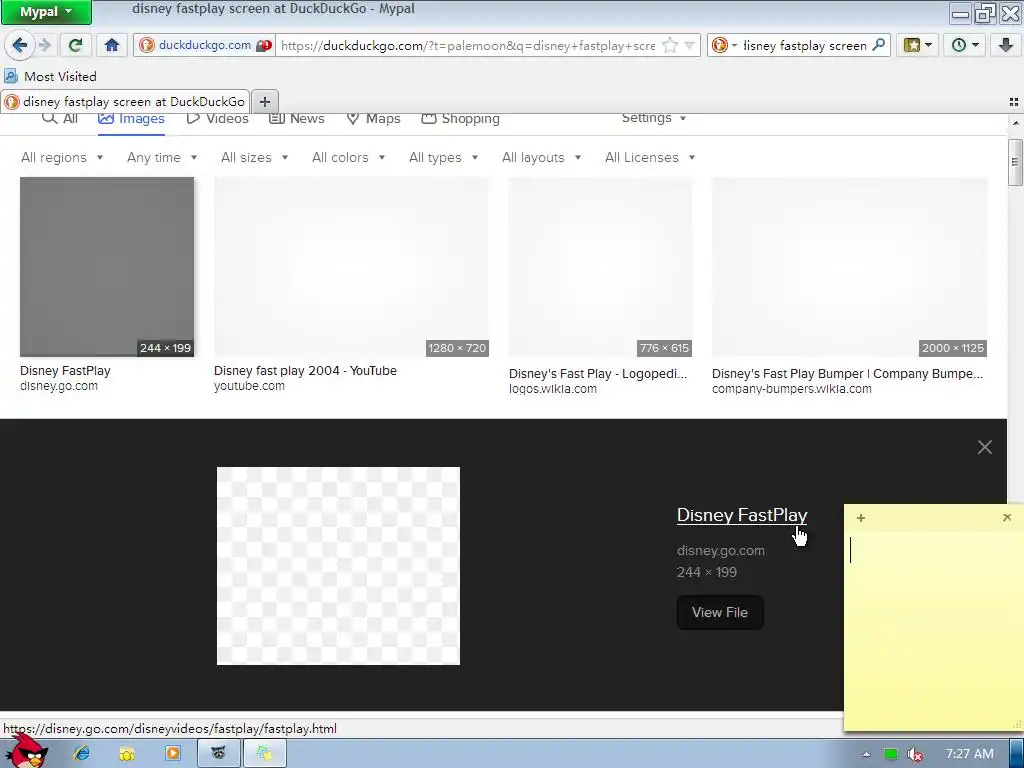Open the 7:27 AM clock in the tray

[x=969, y=754]
